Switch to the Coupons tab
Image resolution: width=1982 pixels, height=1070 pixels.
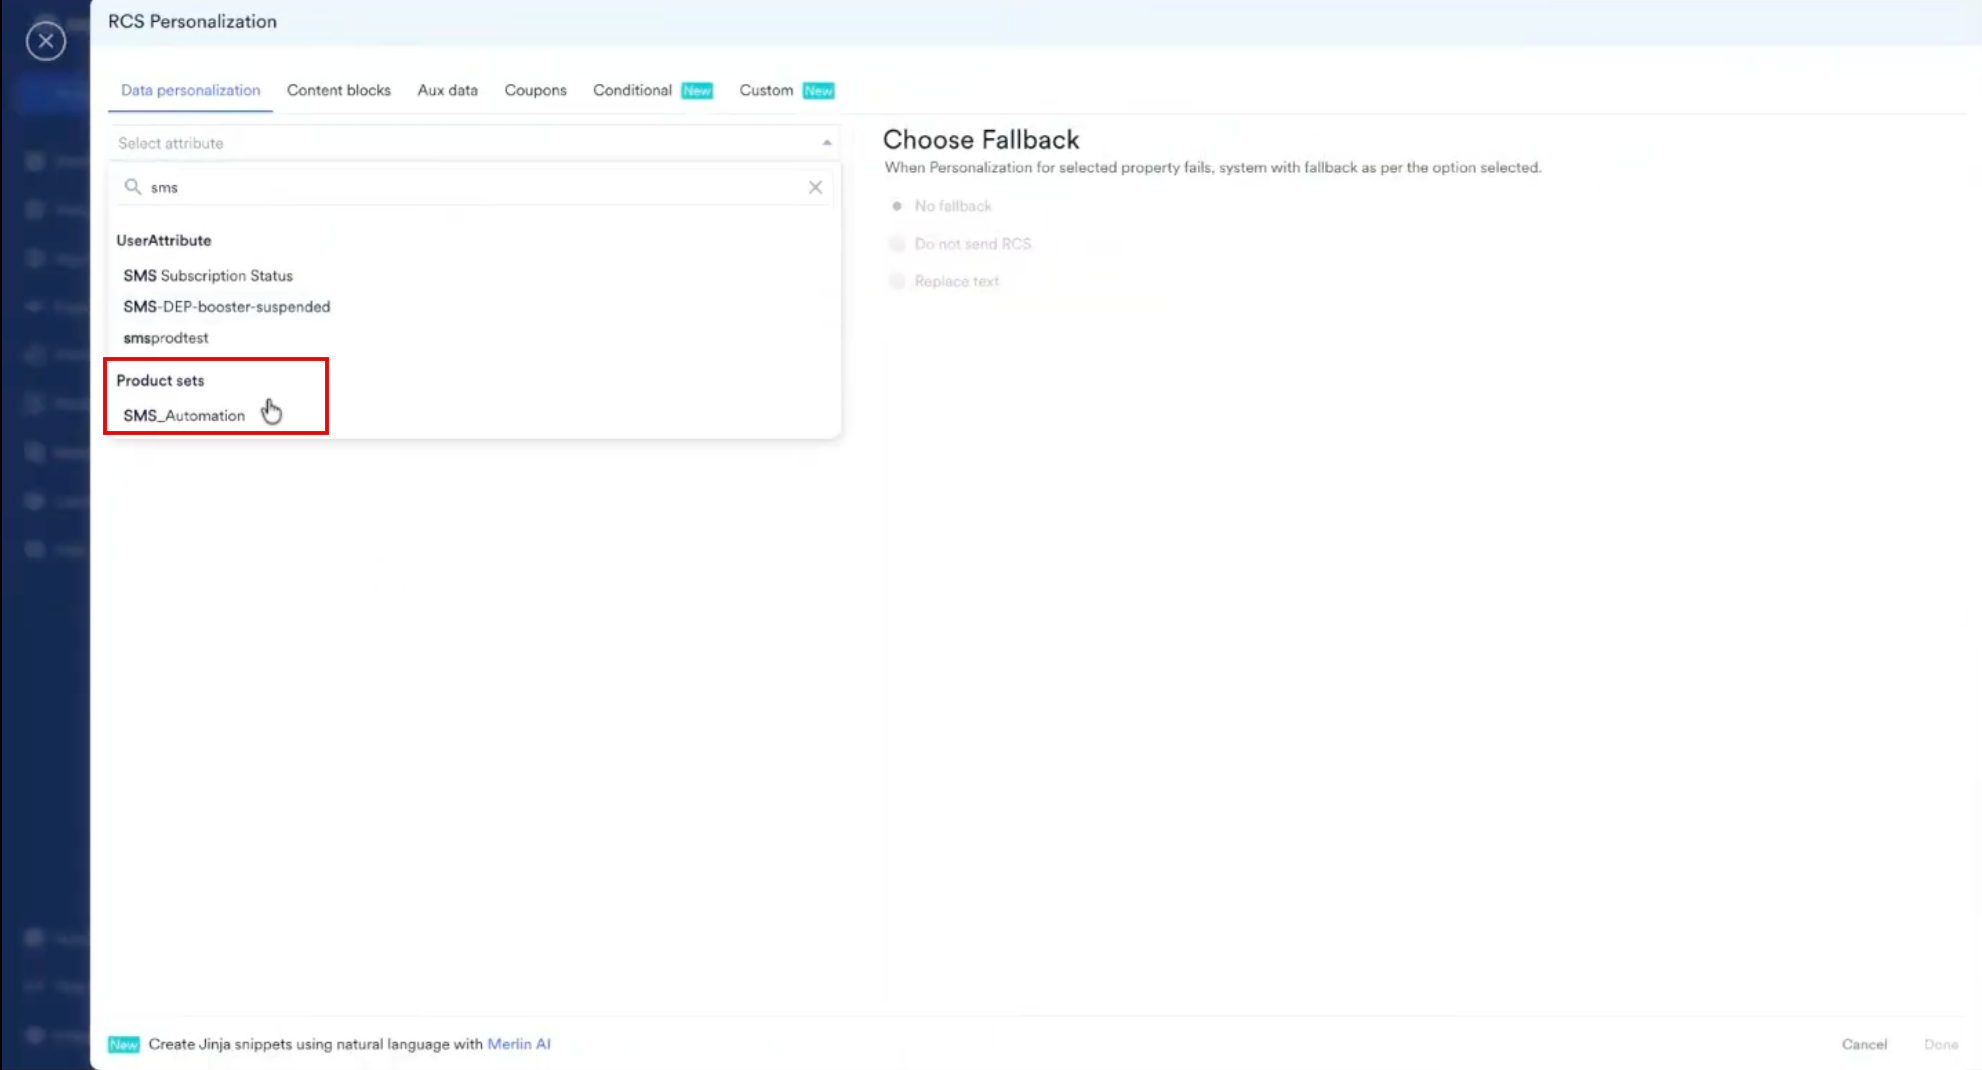(x=536, y=90)
